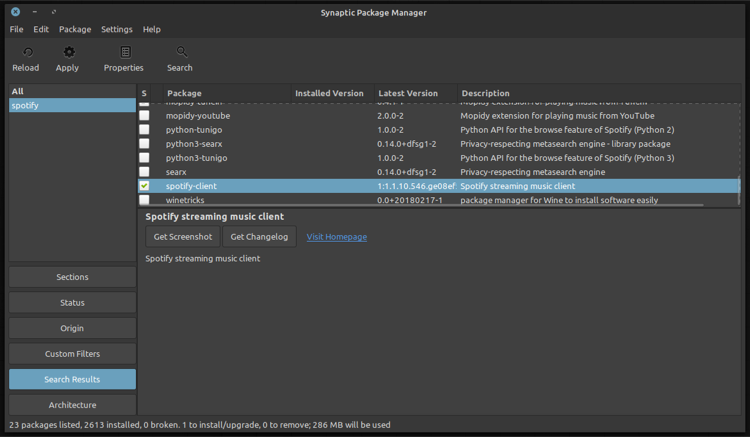Open the Settings menu
The height and width of the screenshot is (437, 750).
[x=117, y=29]
